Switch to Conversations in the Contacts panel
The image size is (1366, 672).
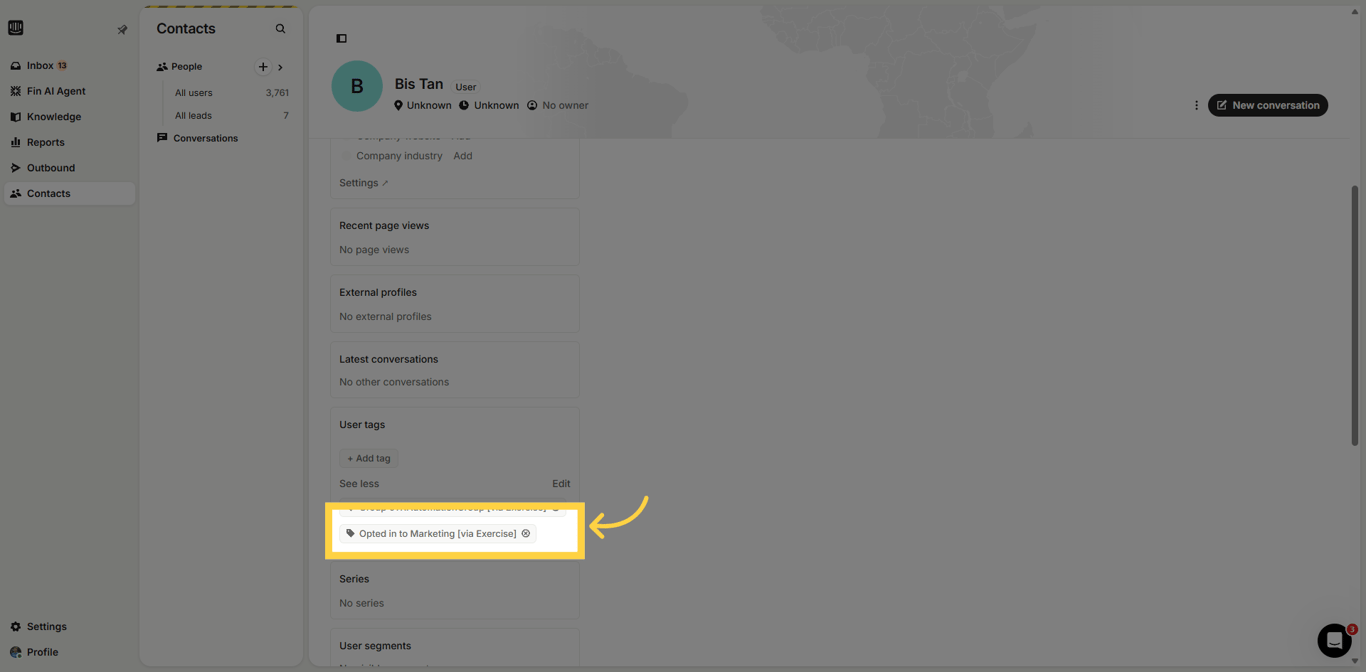(x=204, y=138)
